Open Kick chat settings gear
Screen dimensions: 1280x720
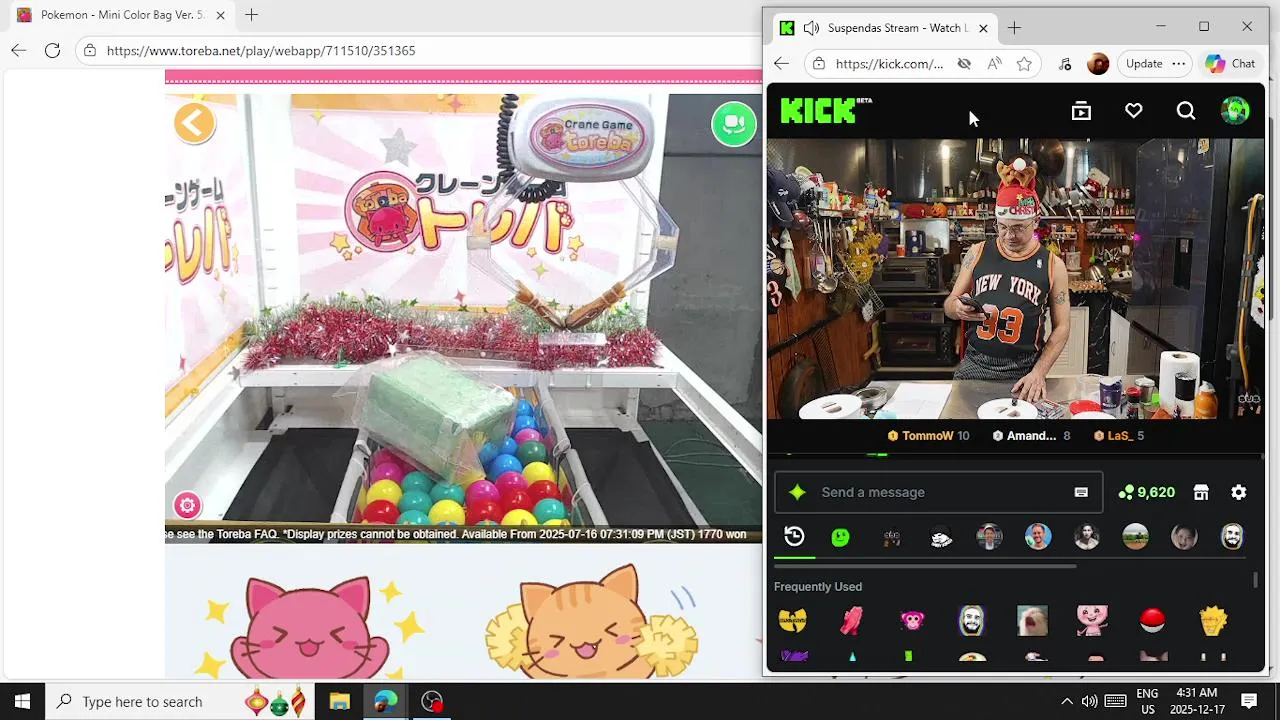(1238, 492)
